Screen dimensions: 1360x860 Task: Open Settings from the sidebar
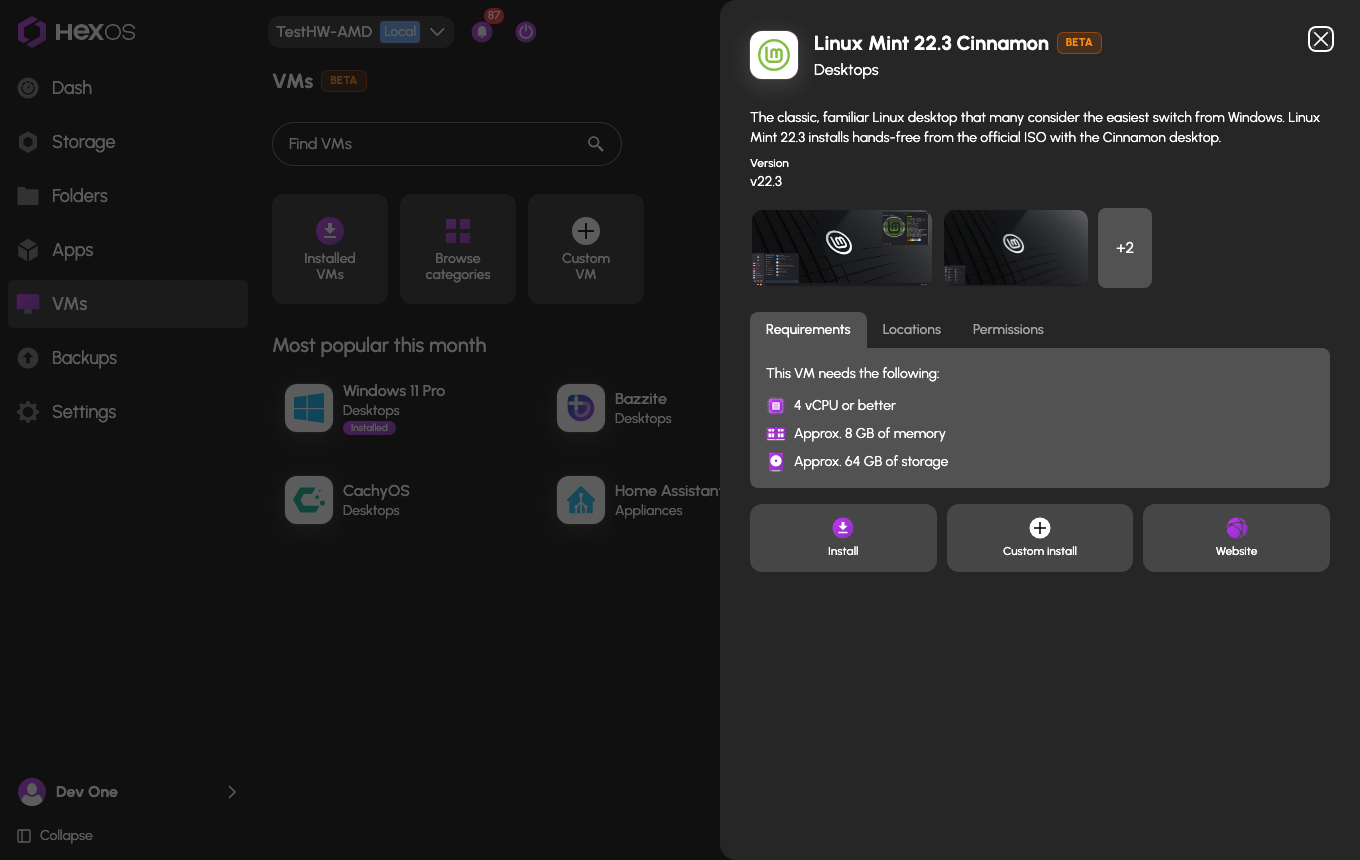coord(128,412)
